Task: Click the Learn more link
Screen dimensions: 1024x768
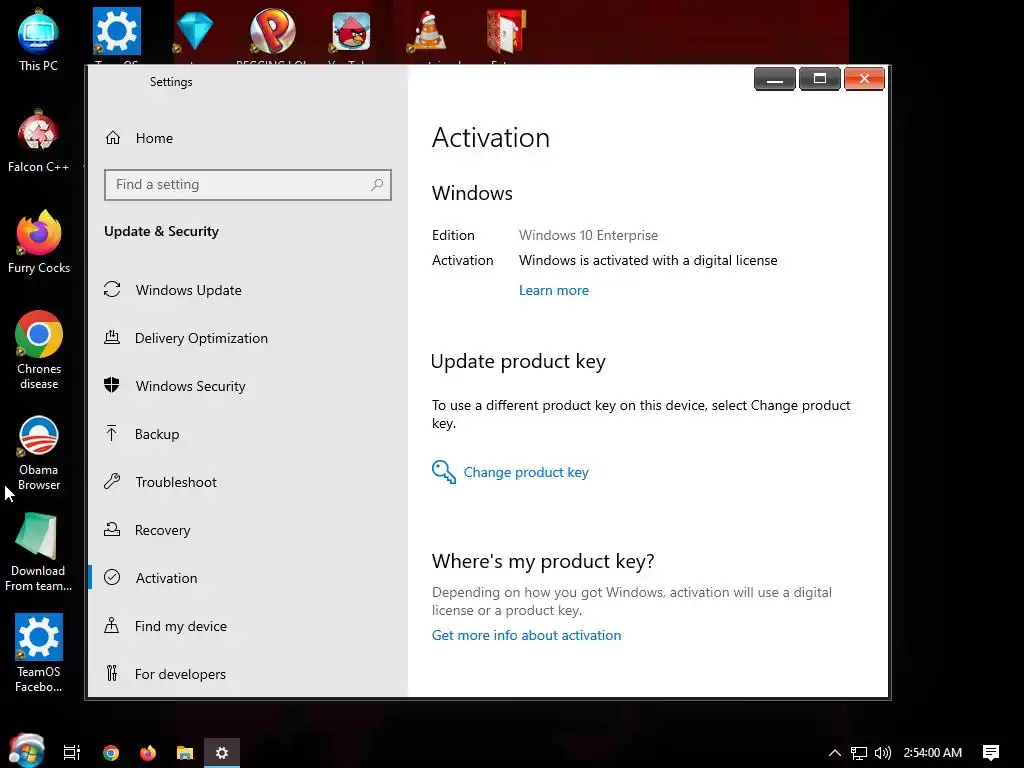Action: pyautogui.click(x=554, y=291)
